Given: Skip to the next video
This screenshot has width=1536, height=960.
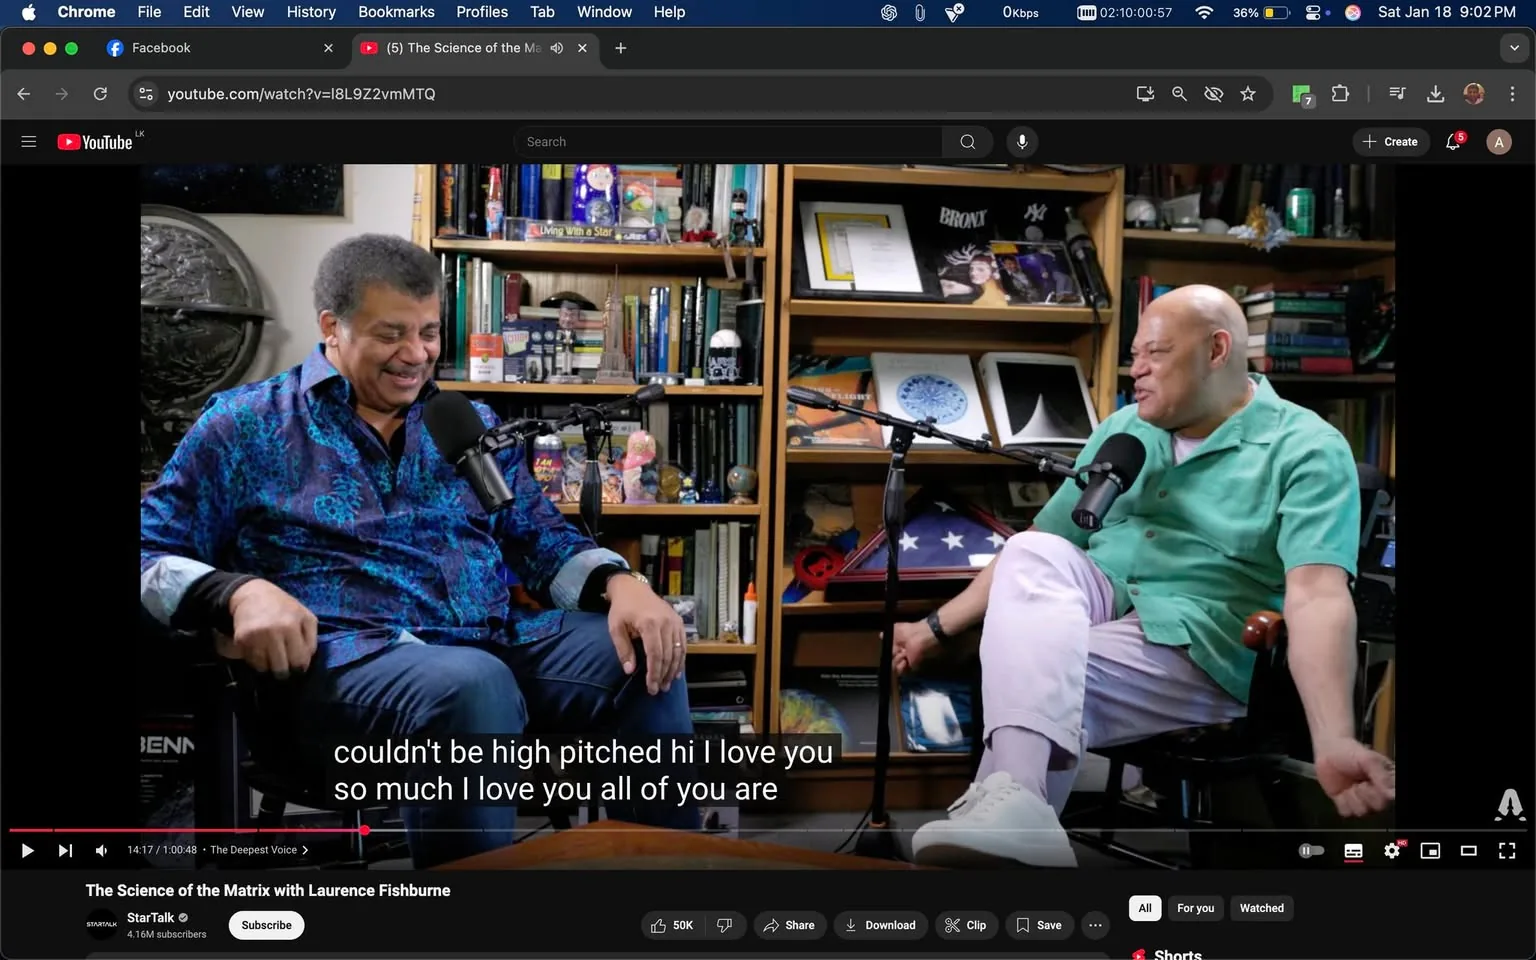Looking at the screenshot, I should (65, 851).
